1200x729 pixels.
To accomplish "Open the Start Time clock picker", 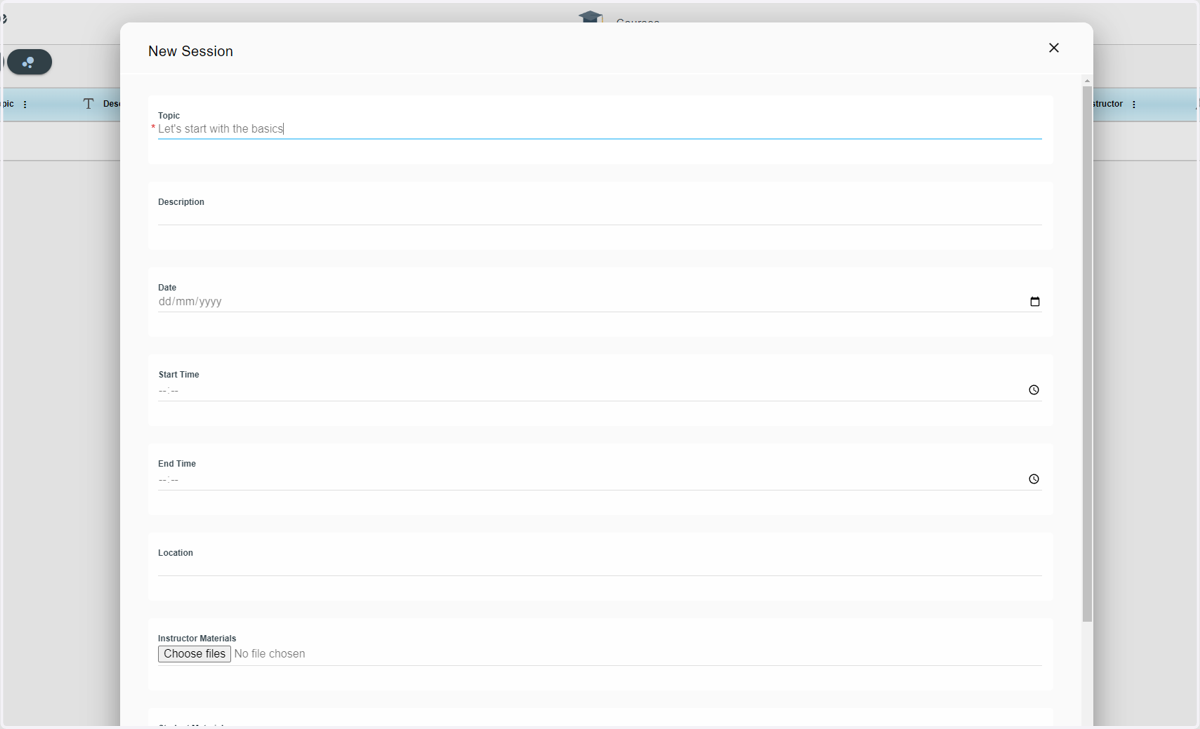I will (x=1034, y=390).
